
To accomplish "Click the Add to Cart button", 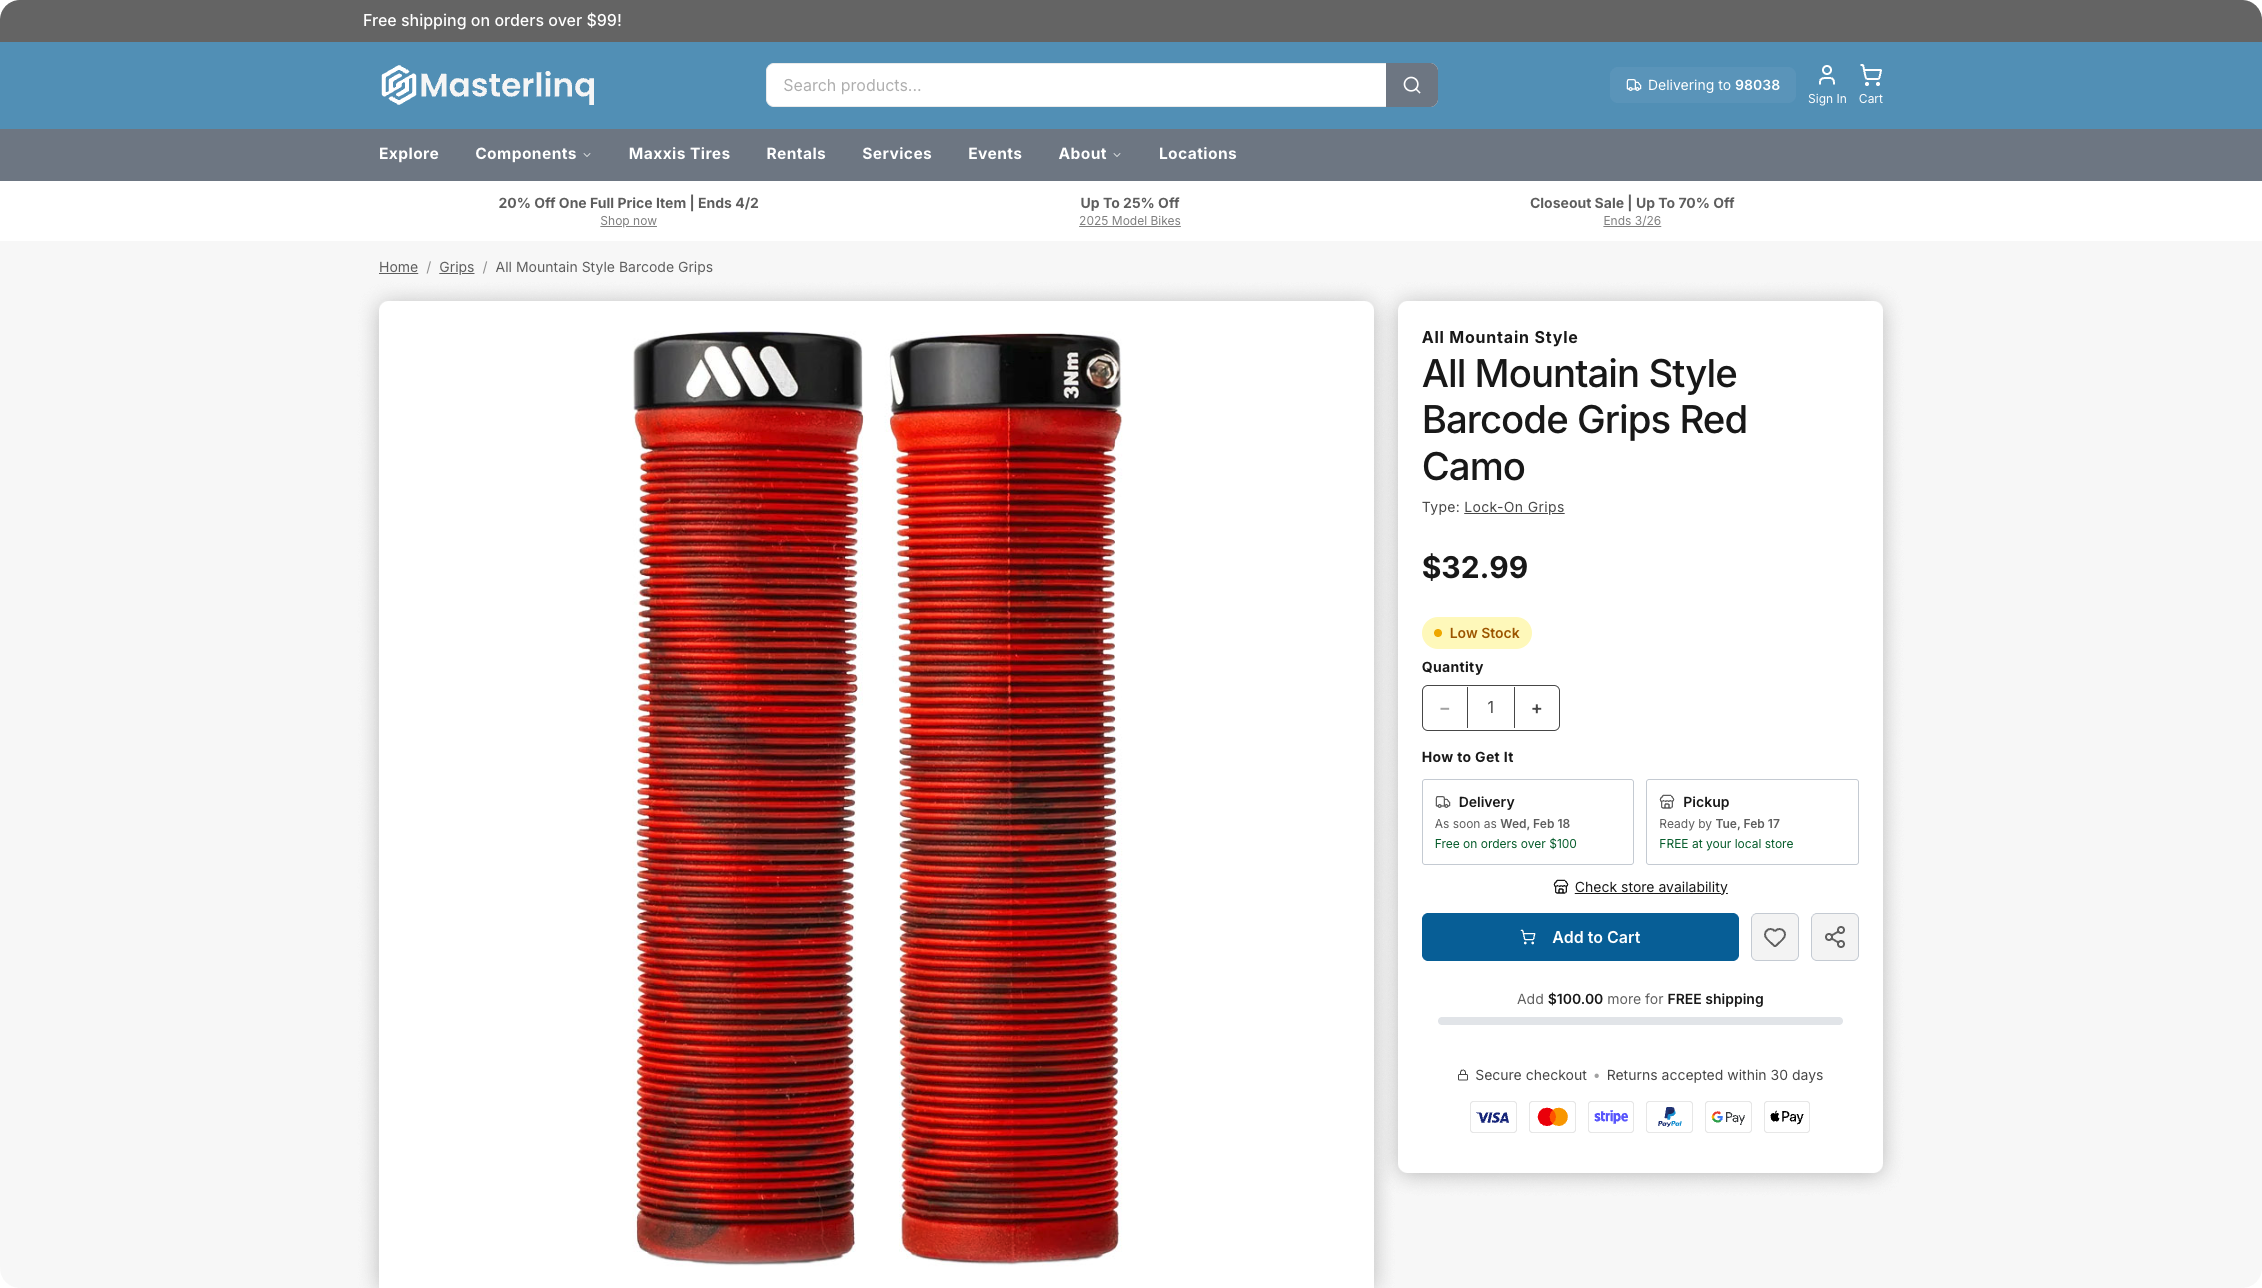I will point(1580,937).
